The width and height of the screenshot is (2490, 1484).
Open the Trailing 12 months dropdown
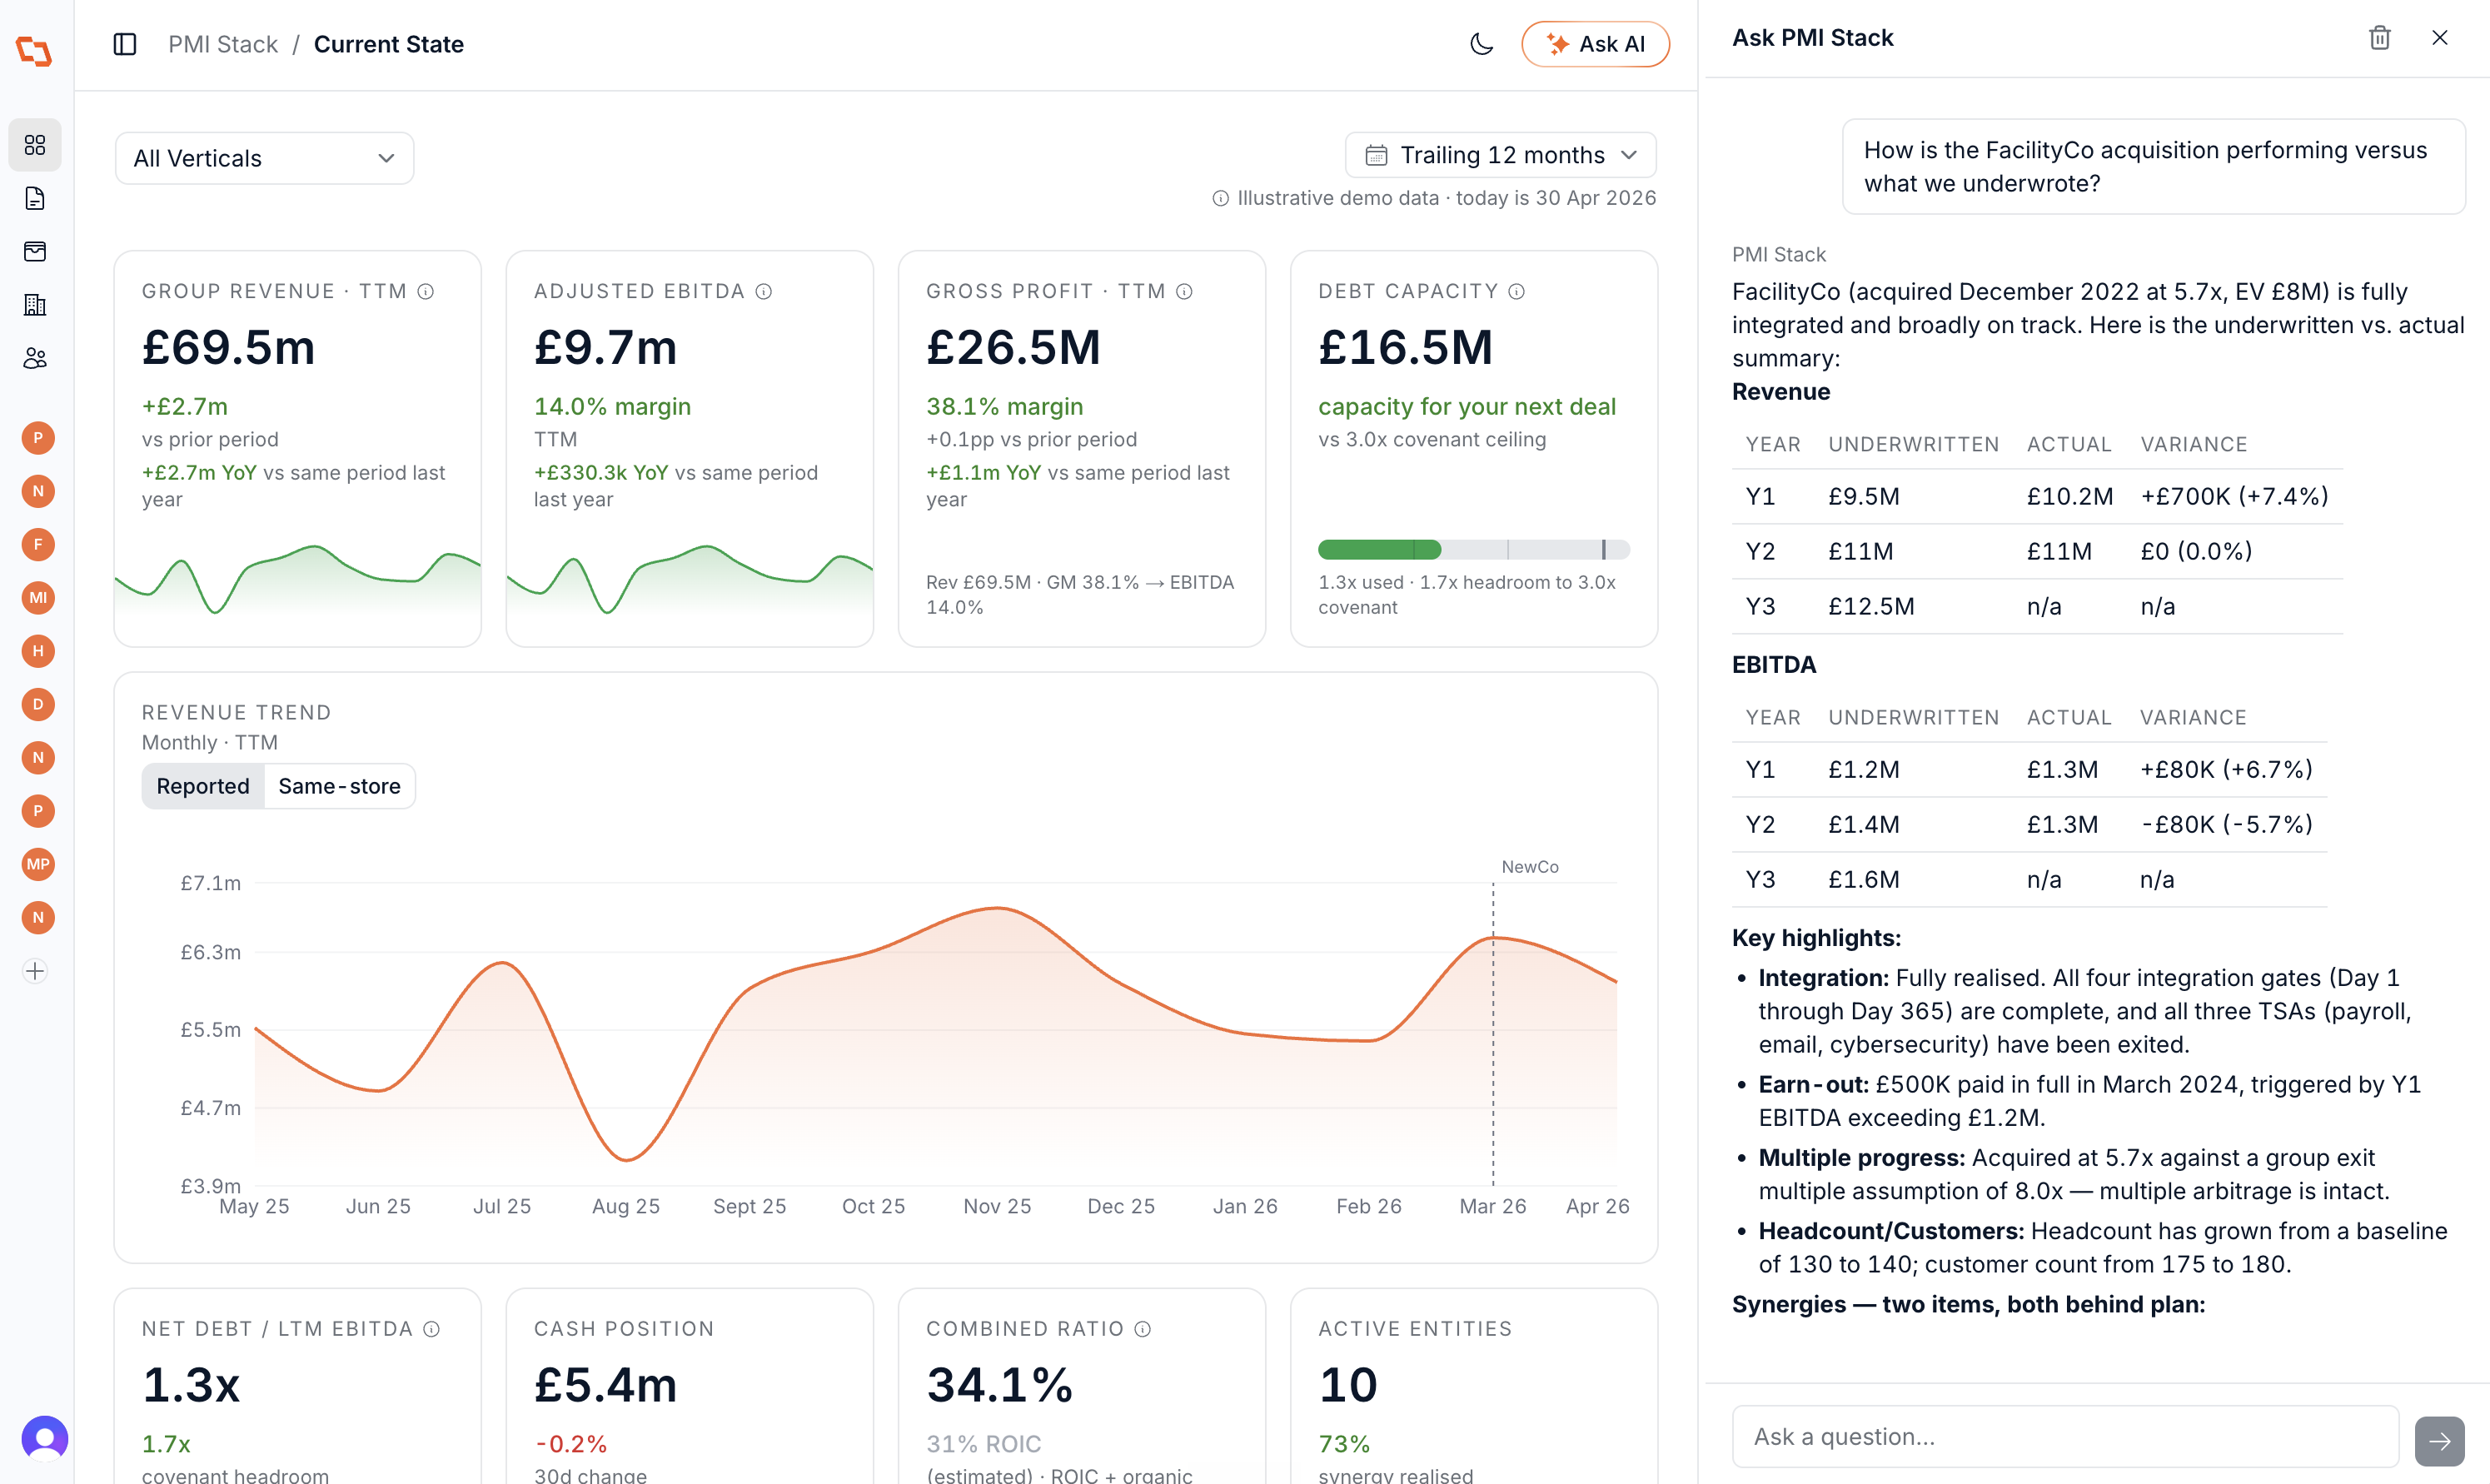1500,155
